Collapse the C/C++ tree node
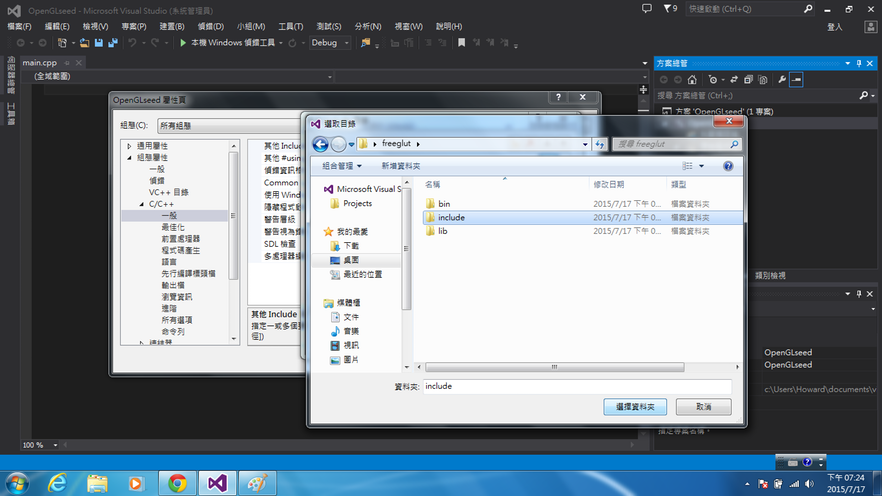Image resolution: width=882 pixels, height=496 pixels. pos(142,204)
